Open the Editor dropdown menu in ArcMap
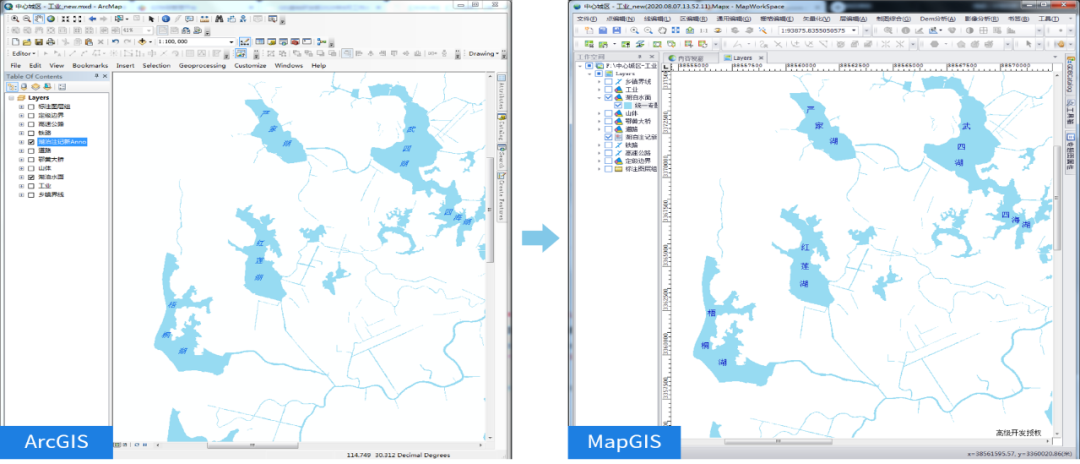Viewport: 1080px width, 464px height. [23, 54]
